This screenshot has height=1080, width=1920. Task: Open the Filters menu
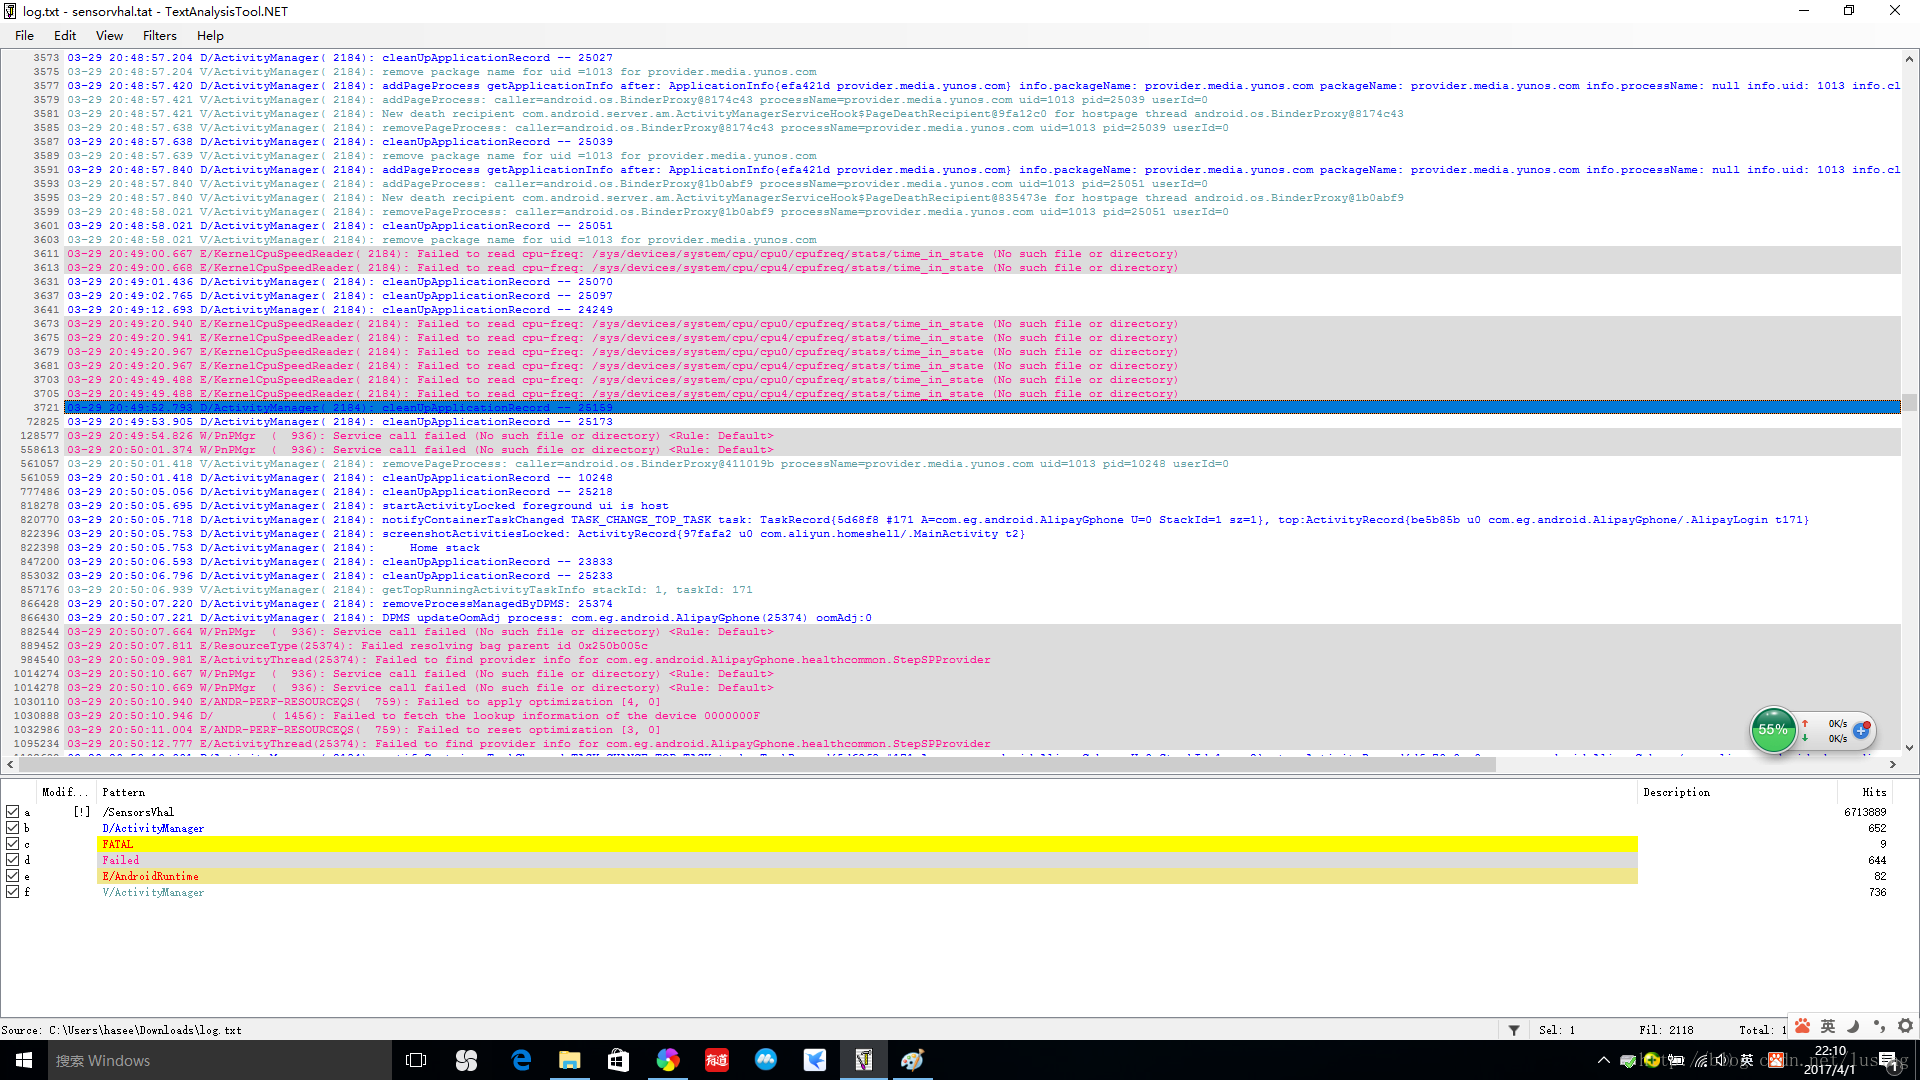tap(159, 36)
